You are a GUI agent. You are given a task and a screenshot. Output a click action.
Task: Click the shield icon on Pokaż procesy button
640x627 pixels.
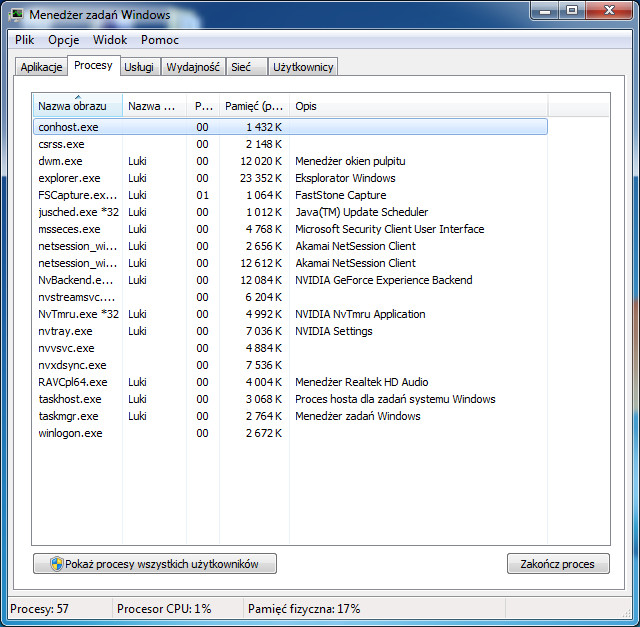point(56,564)
